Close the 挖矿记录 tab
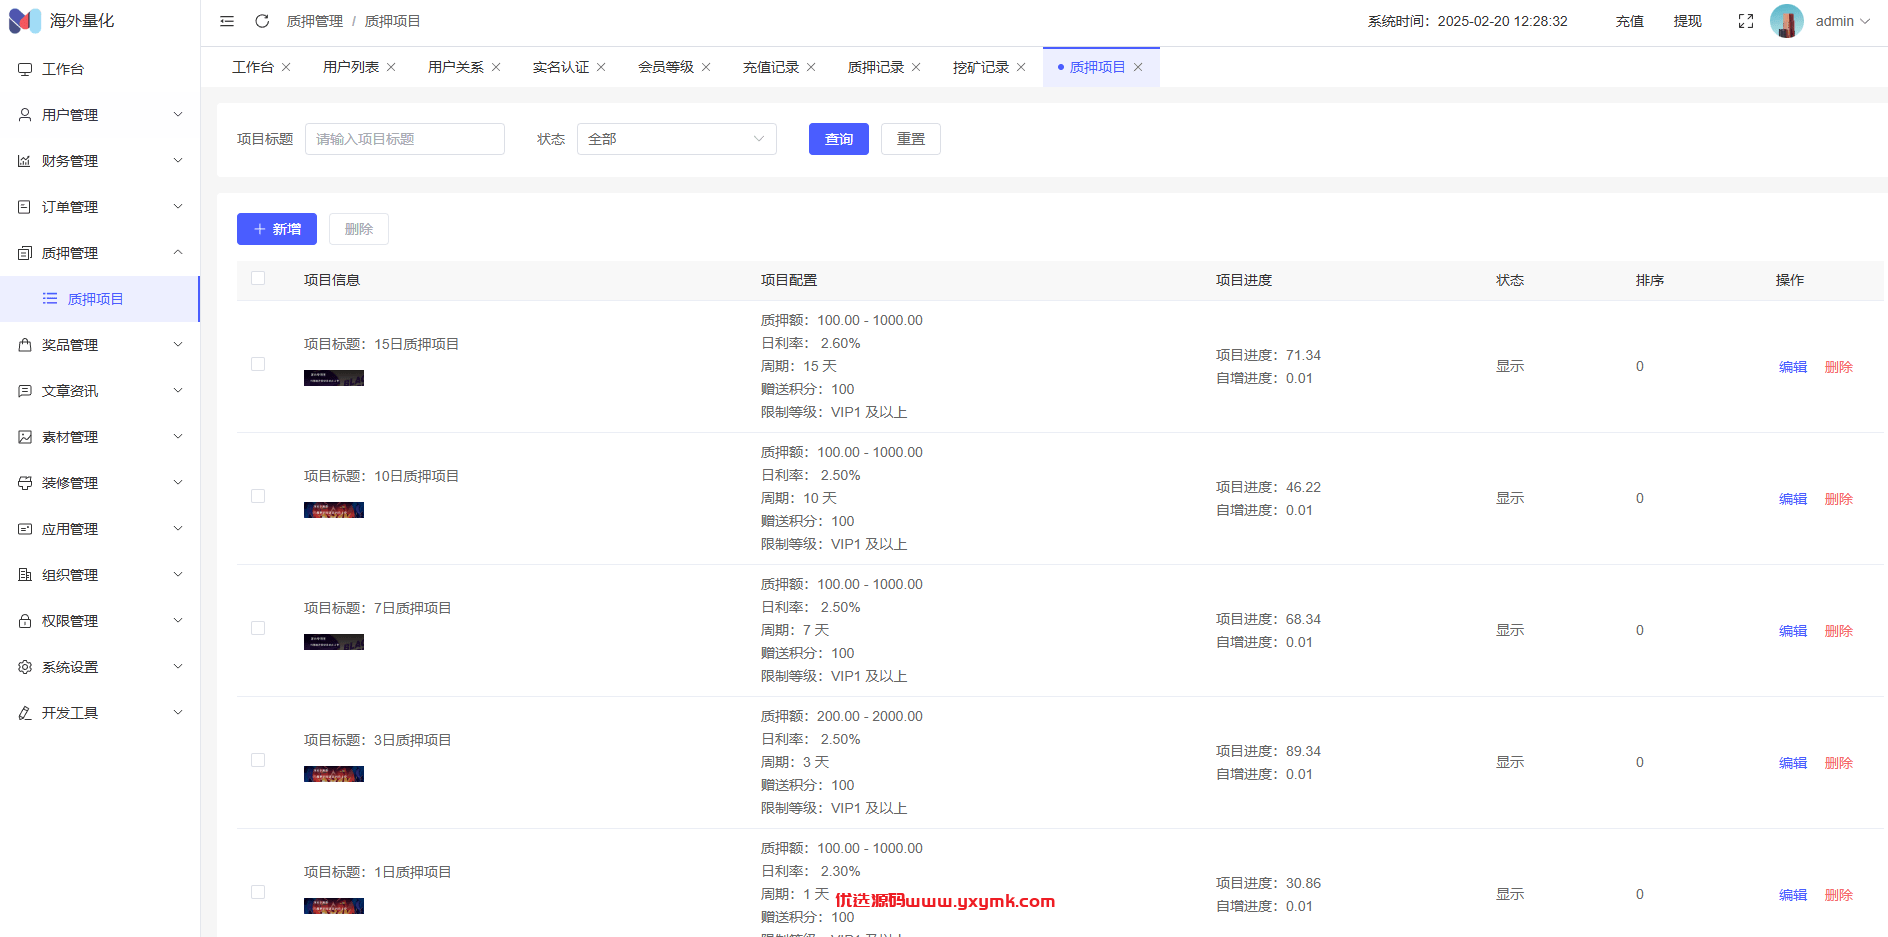1888x937 pixels. [x=1021, y=67]
